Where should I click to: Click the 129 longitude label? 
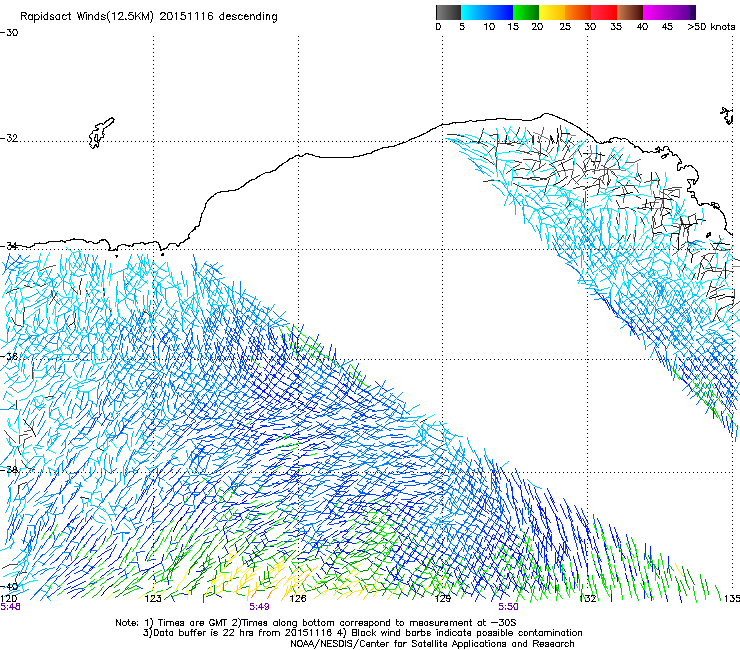coord(443,599)
